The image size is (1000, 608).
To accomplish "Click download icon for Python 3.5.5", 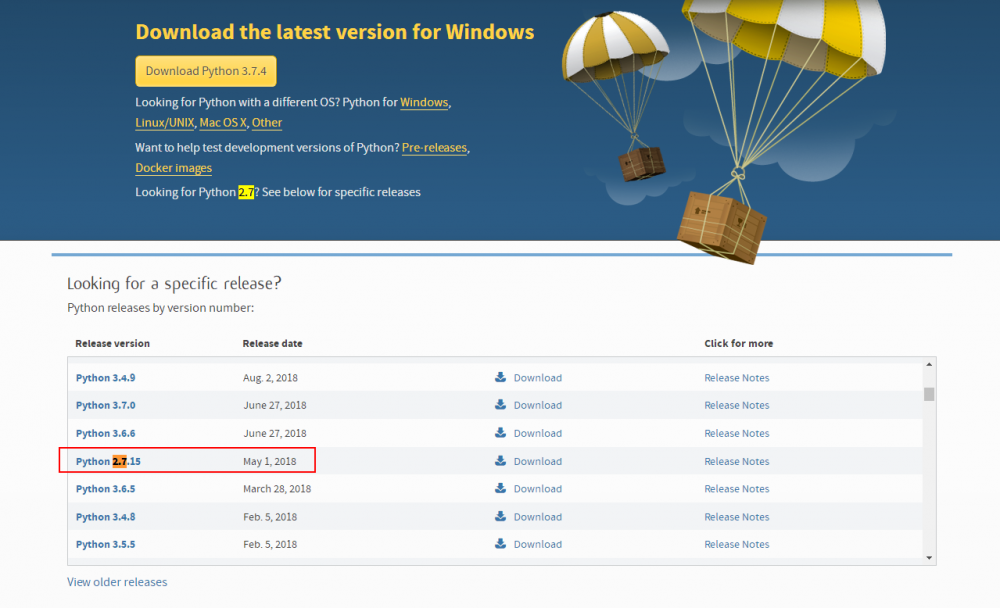I will point(501,544).
